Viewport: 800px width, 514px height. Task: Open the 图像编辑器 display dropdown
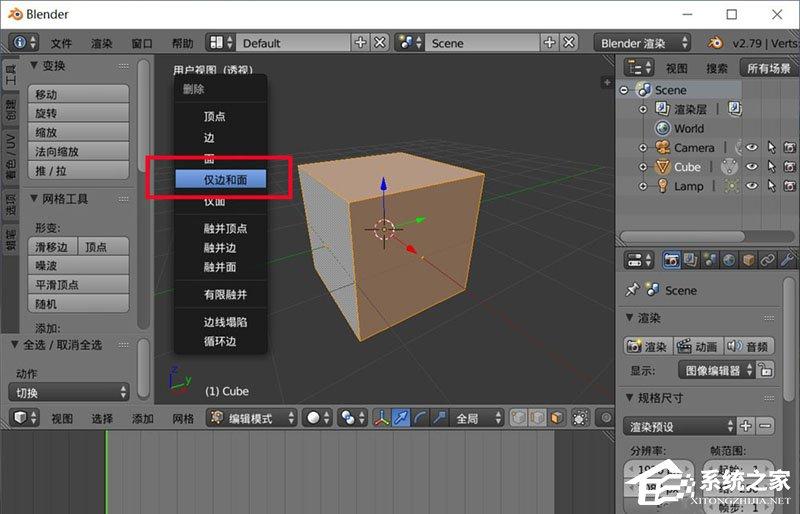click(717, 370)
